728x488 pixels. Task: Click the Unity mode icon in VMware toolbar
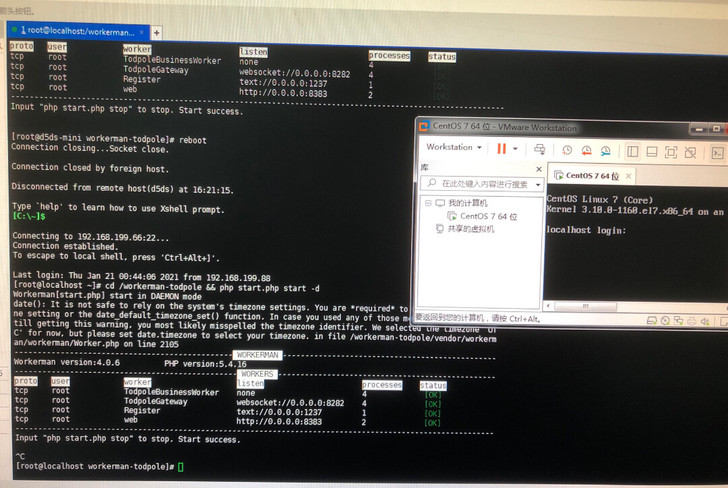pyautogui.click(x=690, y=152)
